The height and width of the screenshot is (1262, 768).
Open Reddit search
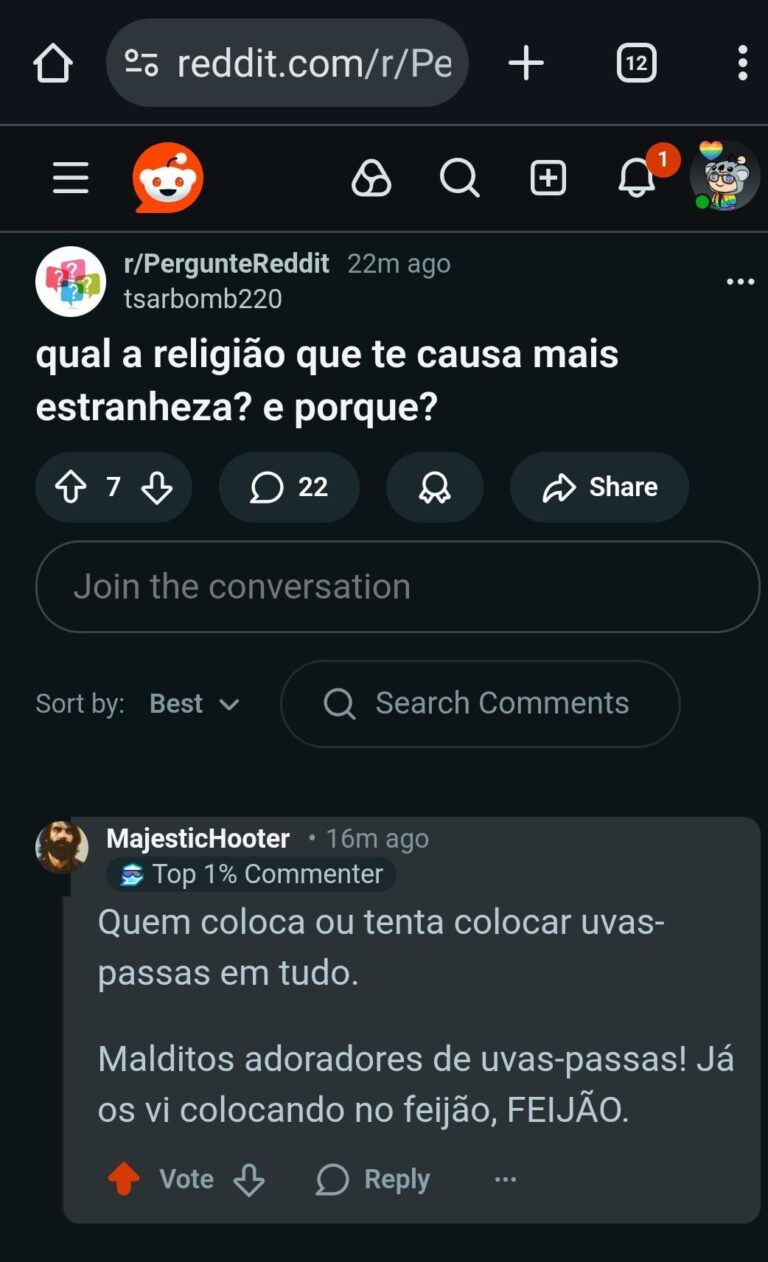[x=459, y=179]
